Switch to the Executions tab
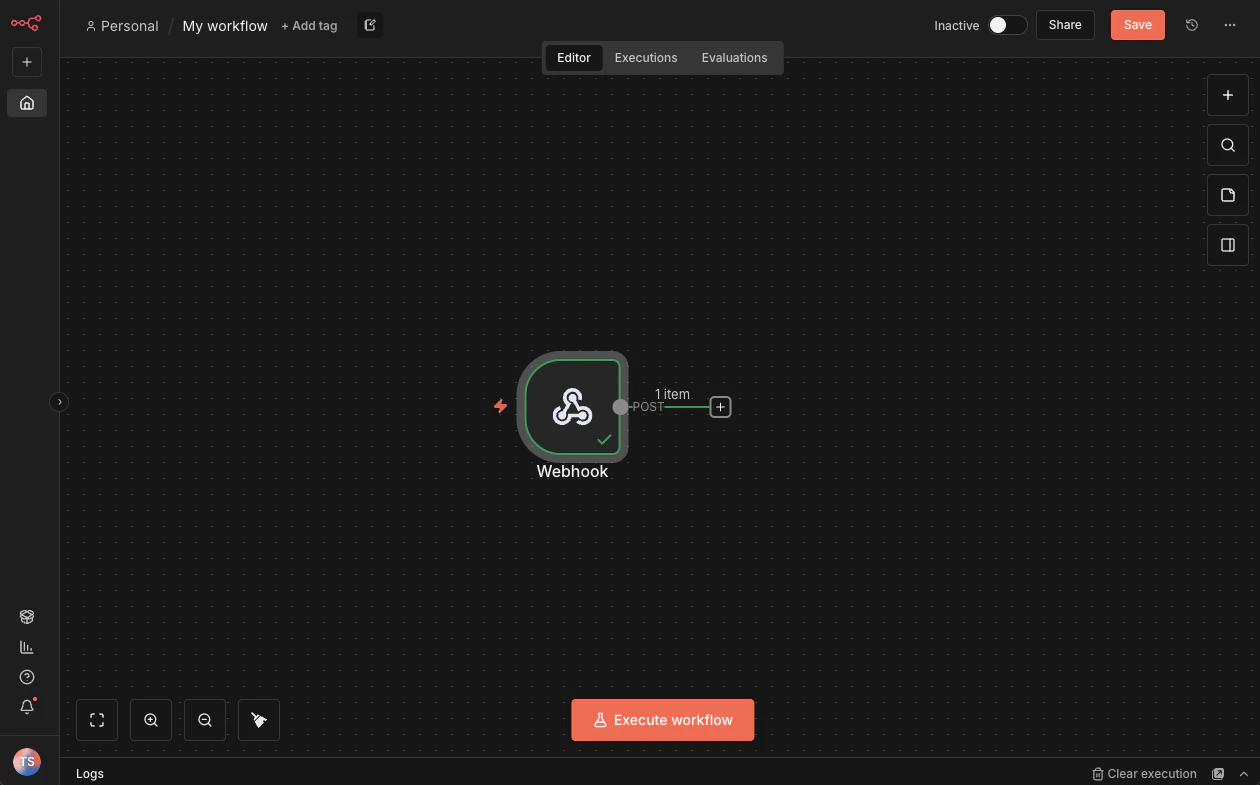Screen dimensions: 1260x785 646,58
